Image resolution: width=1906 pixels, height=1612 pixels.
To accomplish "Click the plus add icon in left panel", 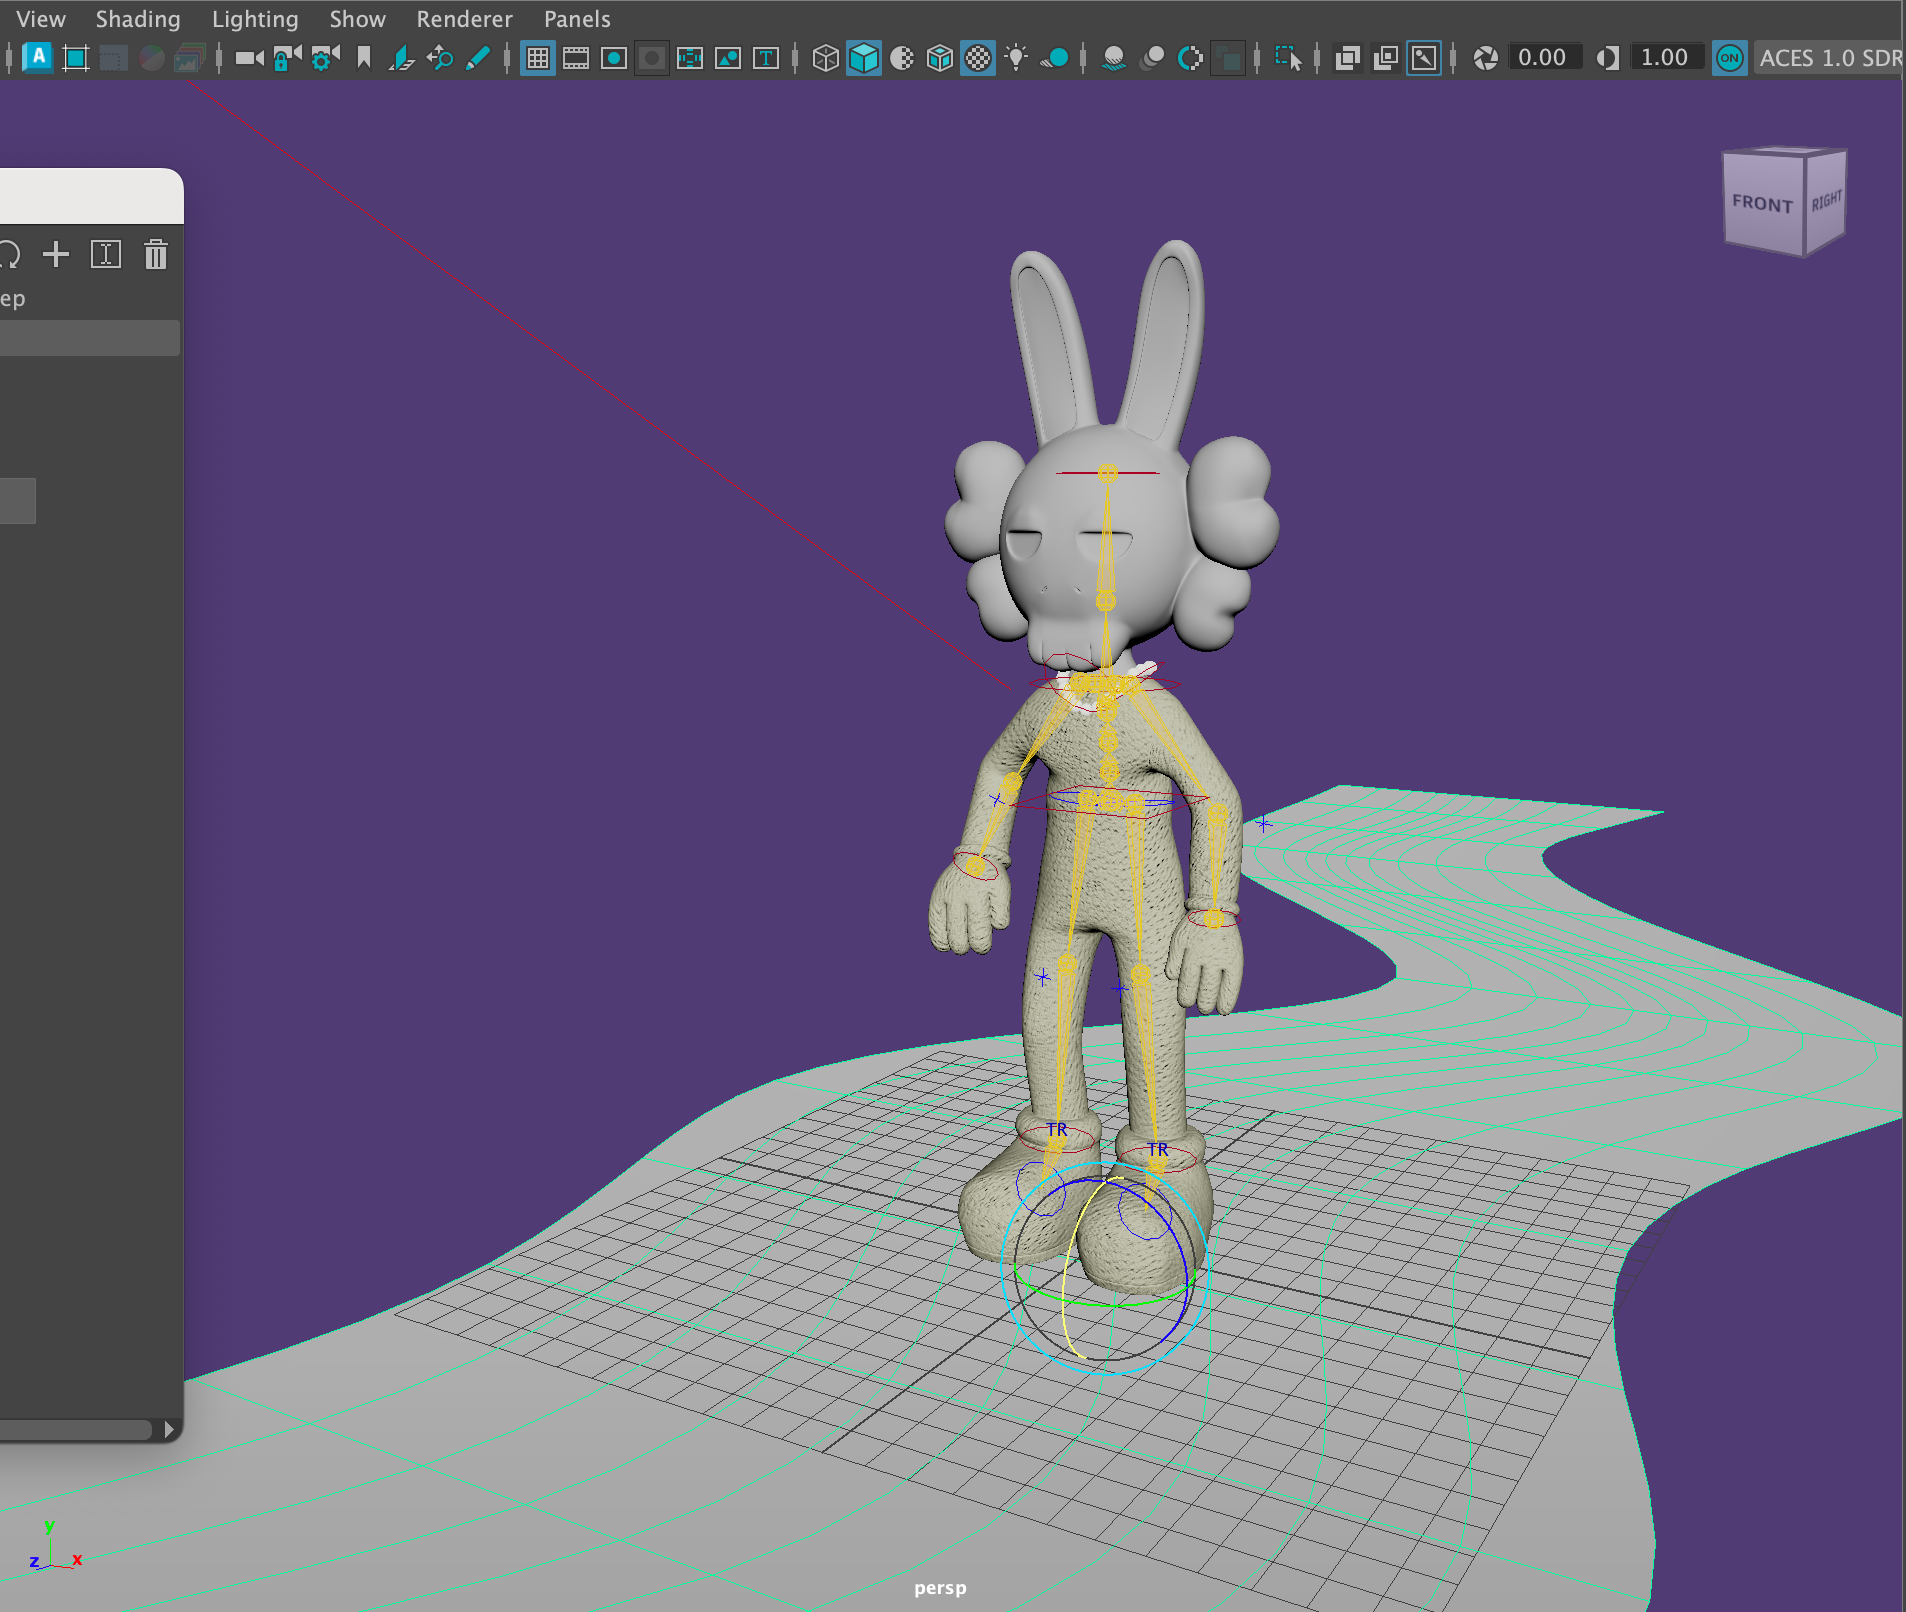I will click(x=56, y=254).
